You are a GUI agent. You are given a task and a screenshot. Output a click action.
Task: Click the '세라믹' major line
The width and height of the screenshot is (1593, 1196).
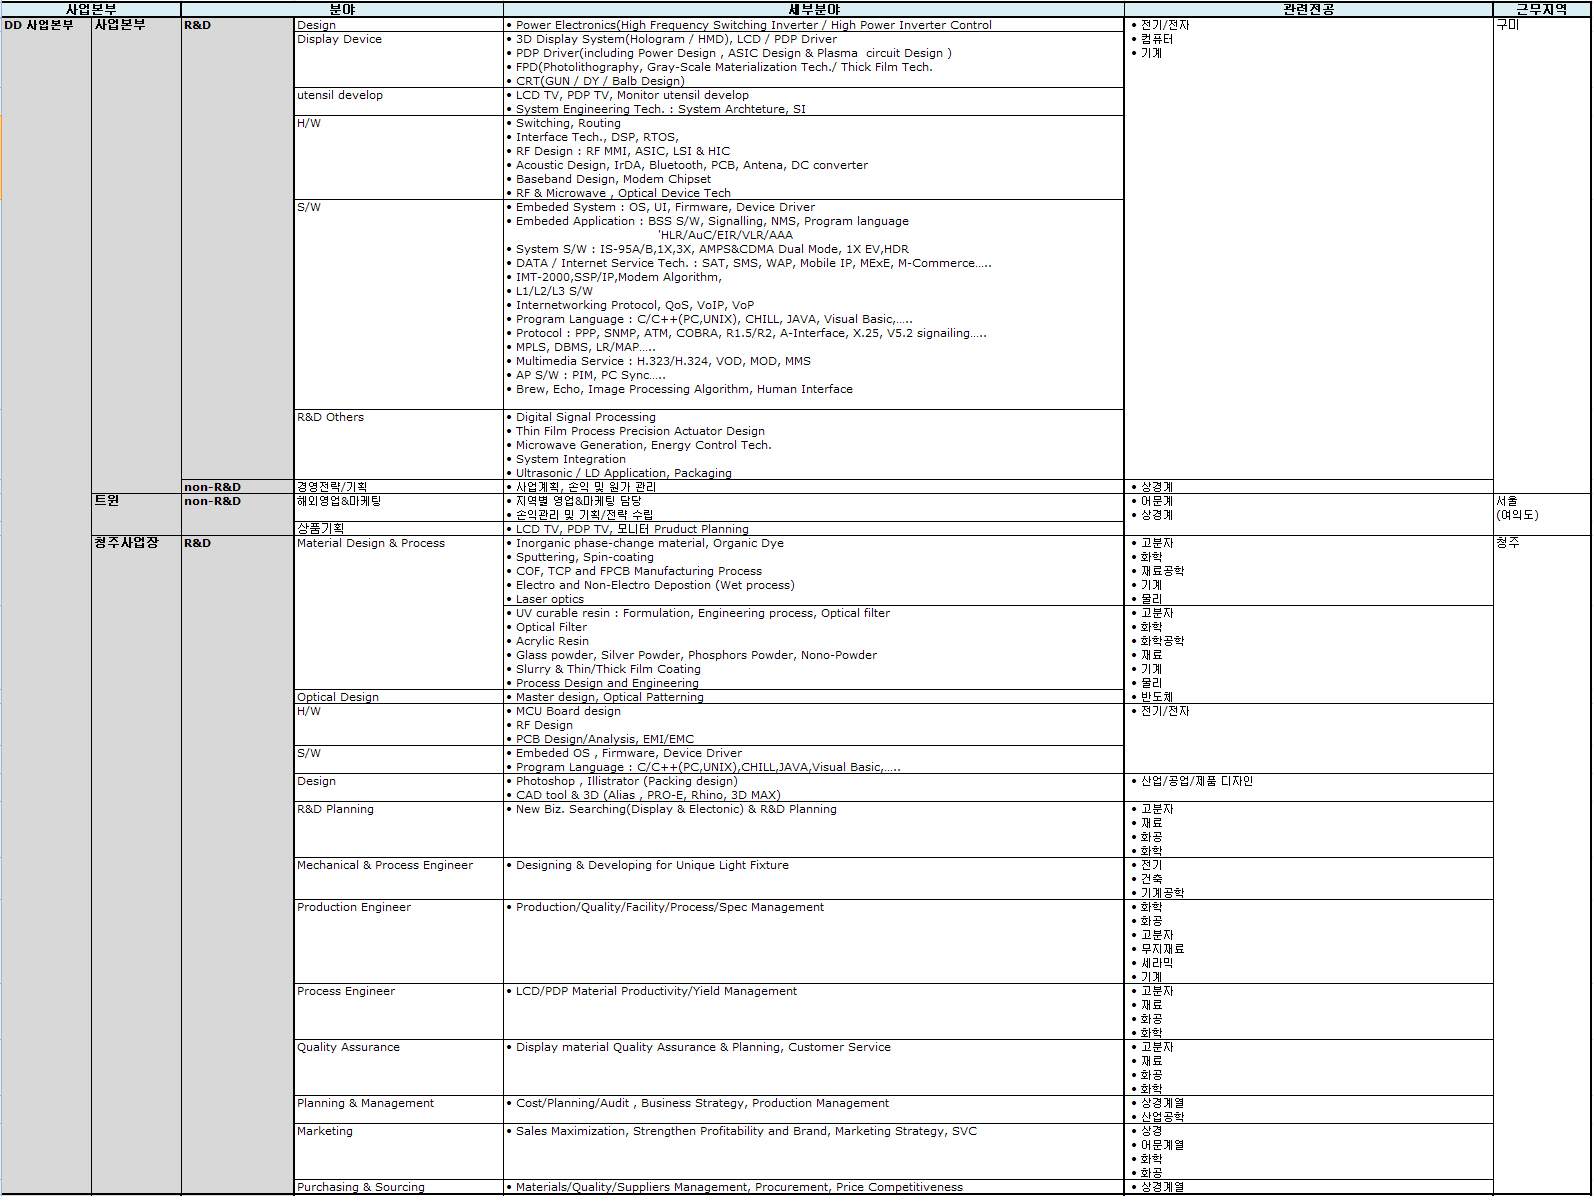pos(1152,963)
